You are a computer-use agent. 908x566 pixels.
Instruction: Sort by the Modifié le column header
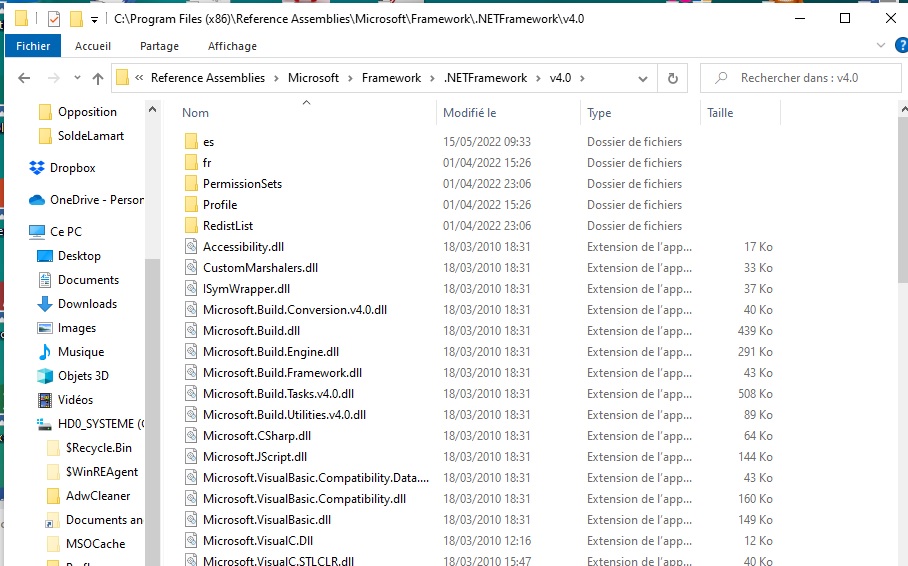pyautogui.click(x=470, y=113)
